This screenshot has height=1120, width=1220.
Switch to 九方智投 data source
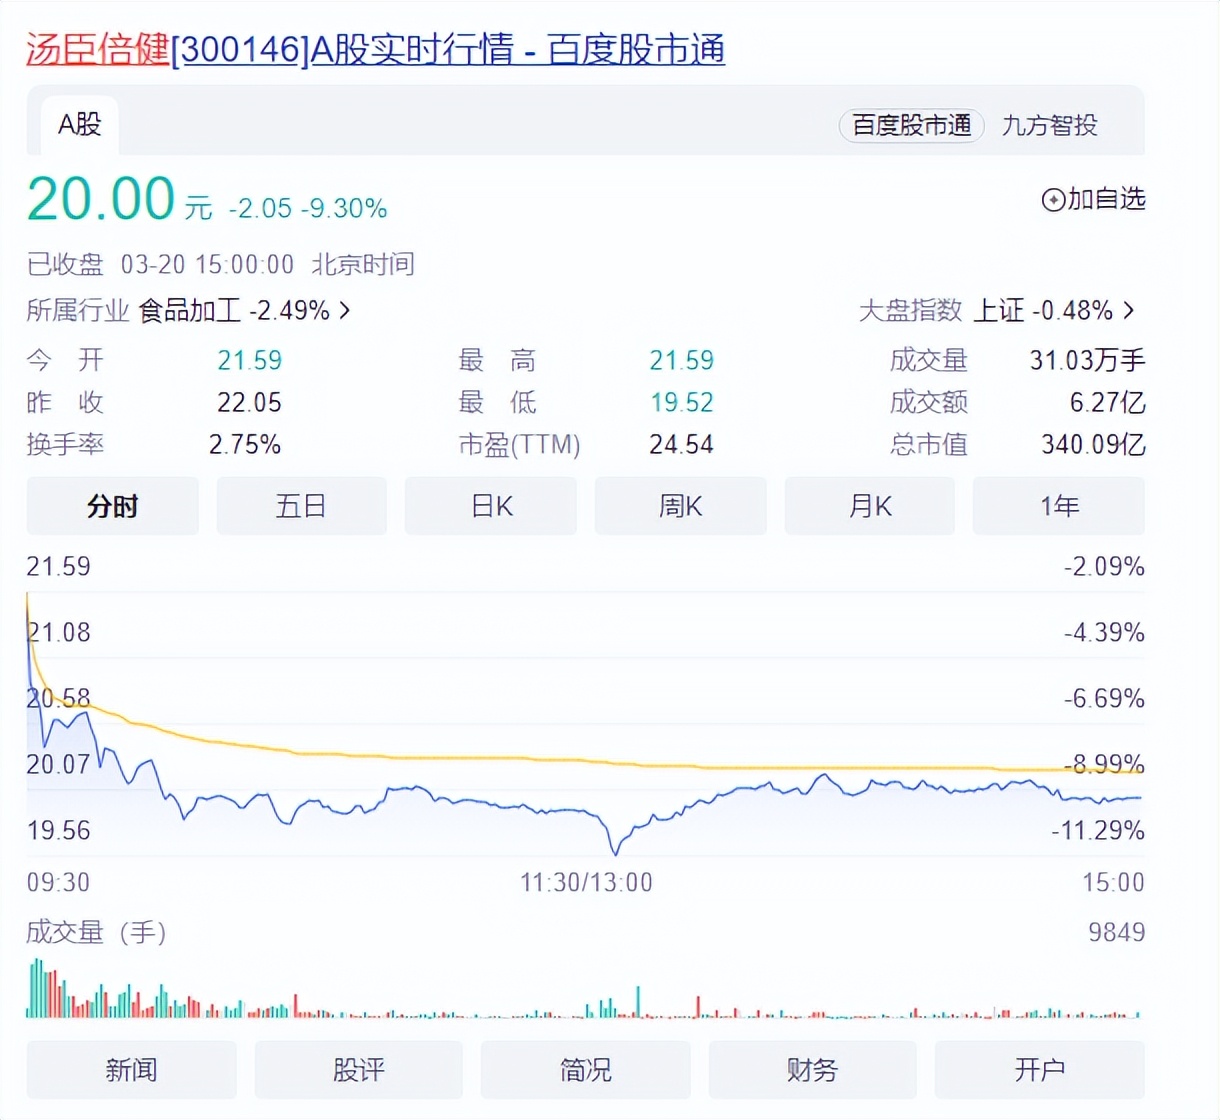[x=1049, y=125]
